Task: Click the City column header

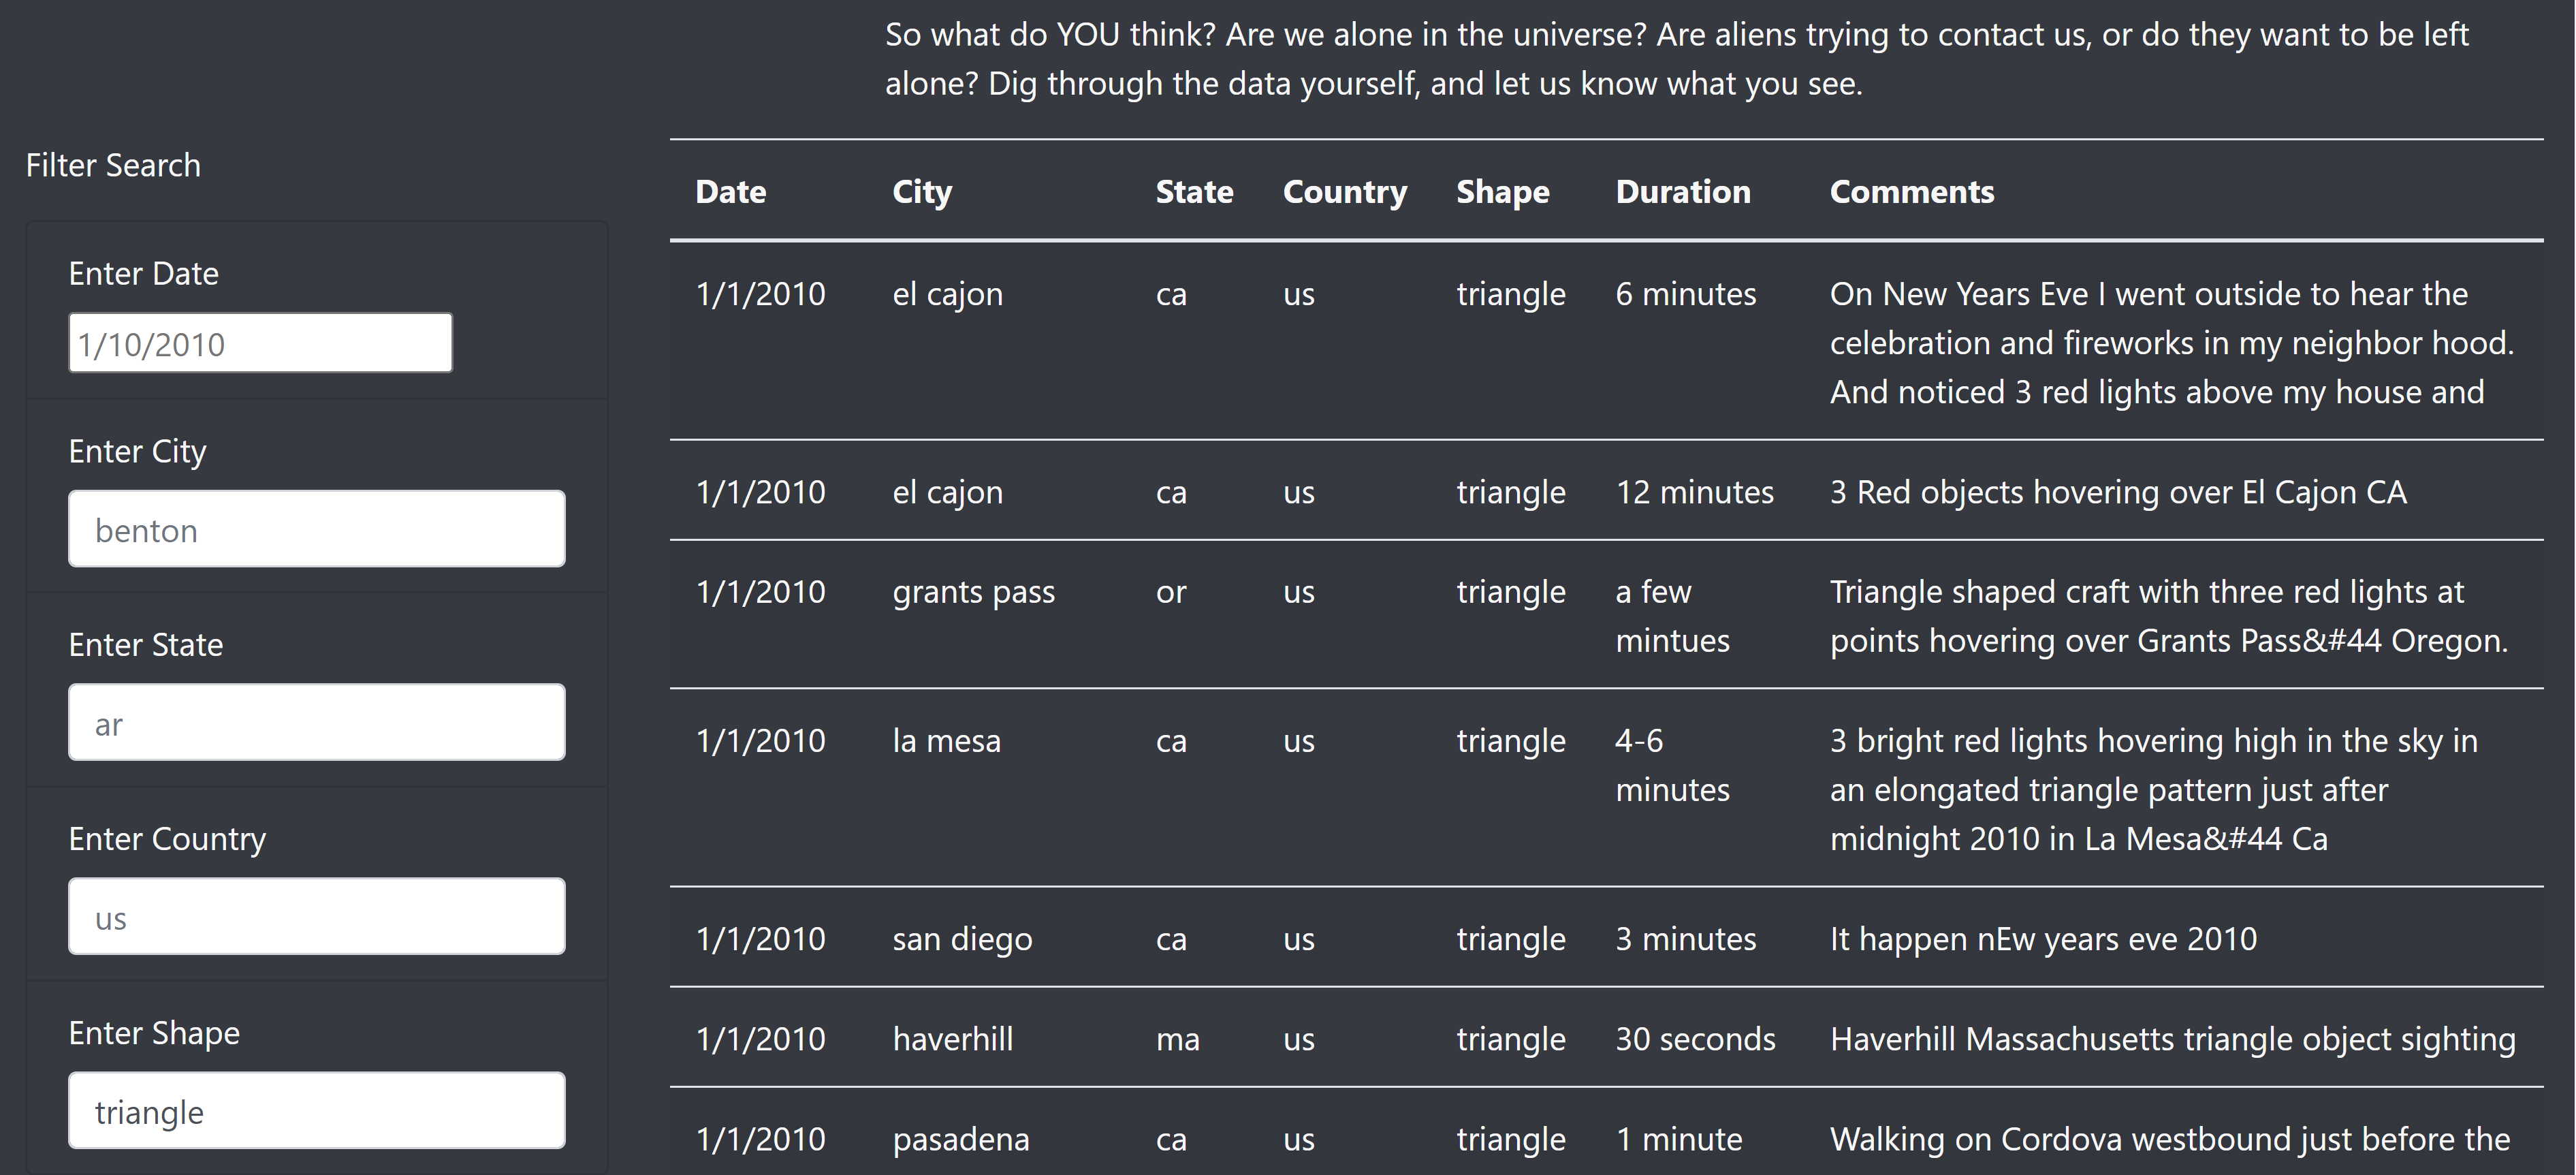Action: pos(922,191)
